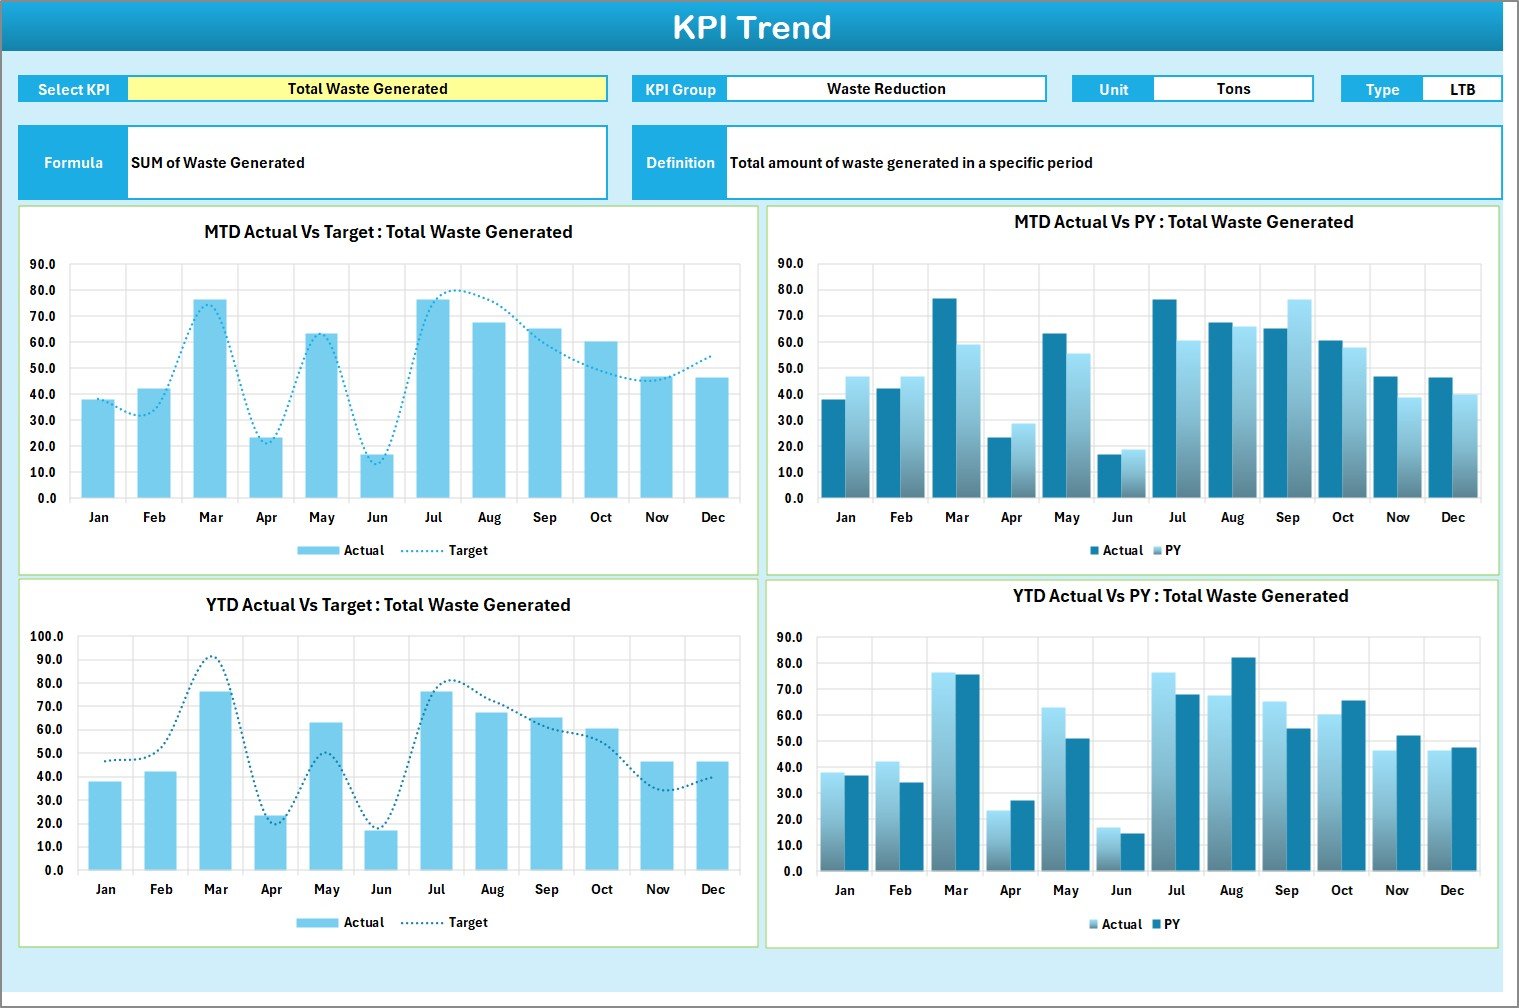1519x1008 pixels.
Task: Open the Type dropdown showing LTB
Action: (1462, 88)
